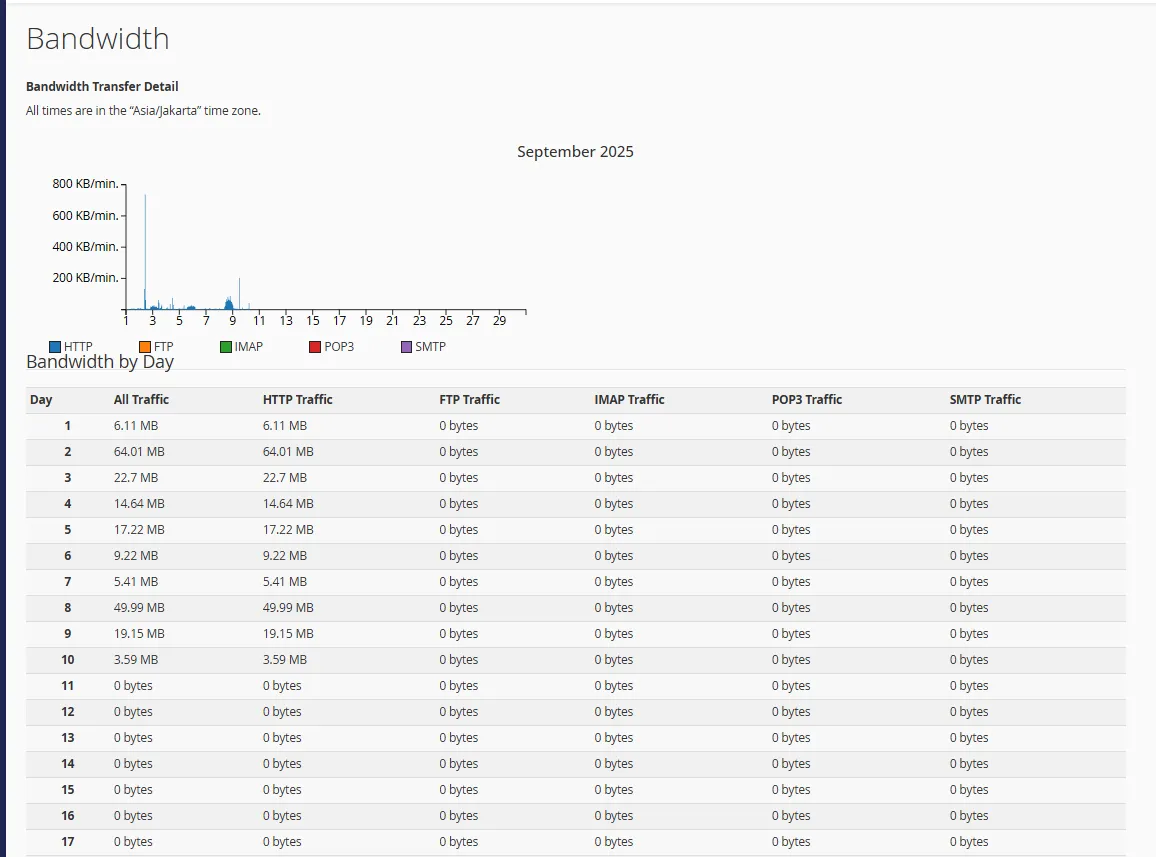Select the HTTP Traffic column header

(297, 400)
